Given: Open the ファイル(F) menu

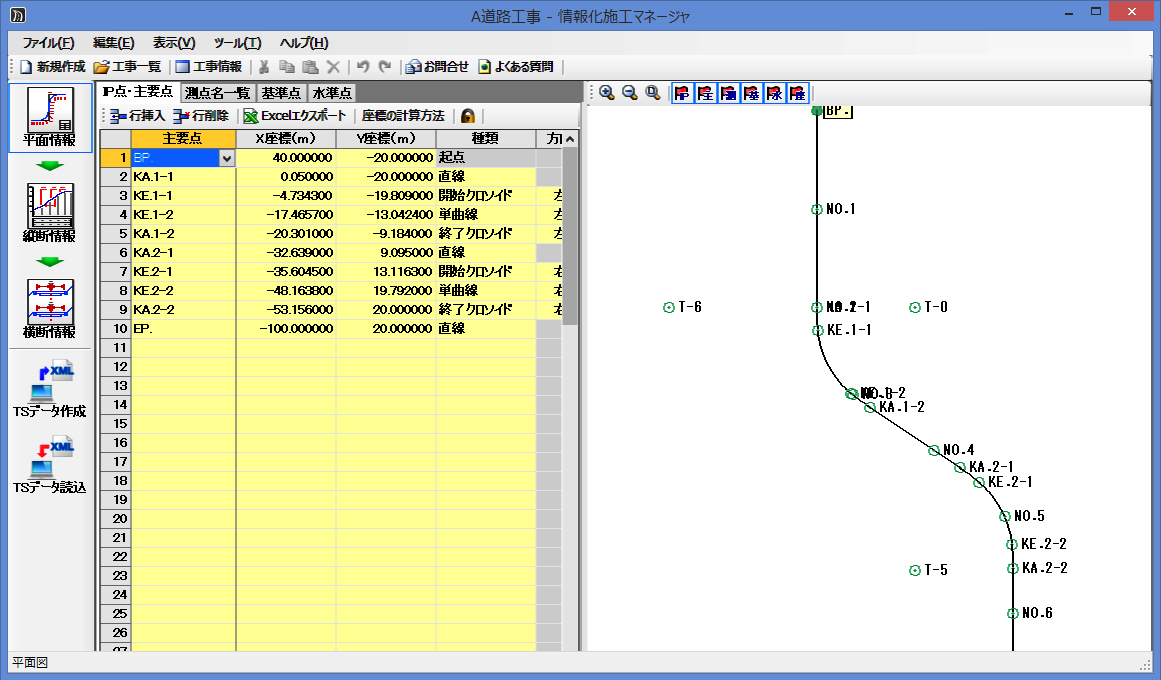Looking at the screenshot, I should point(48,43).
